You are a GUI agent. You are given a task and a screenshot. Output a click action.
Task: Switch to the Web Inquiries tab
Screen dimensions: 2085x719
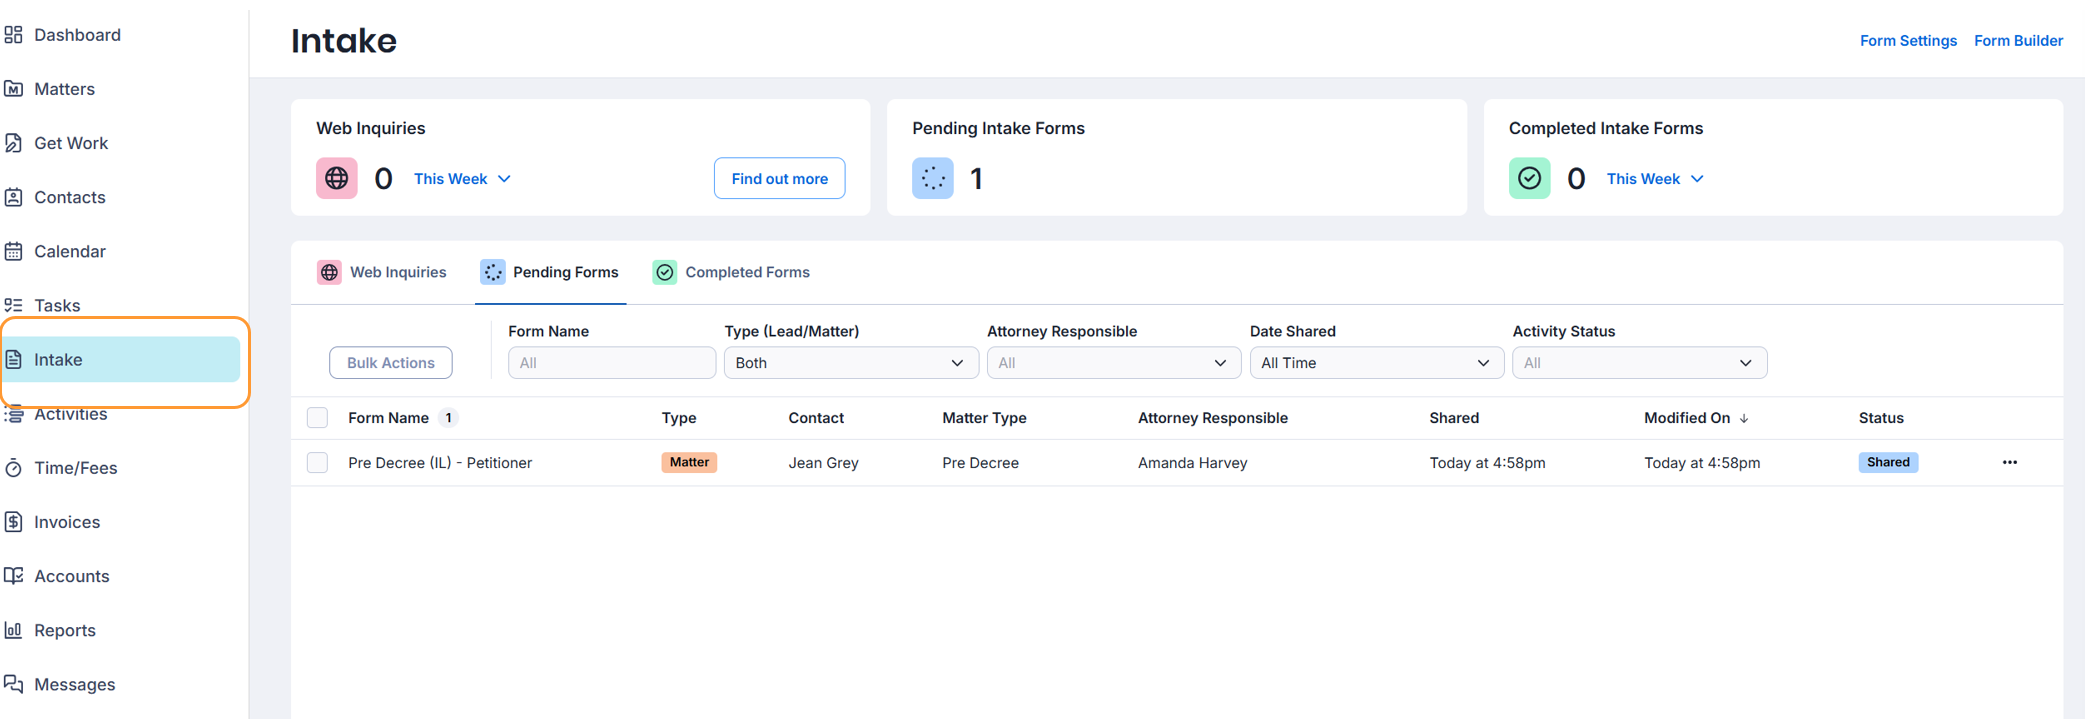pos(383,272)
